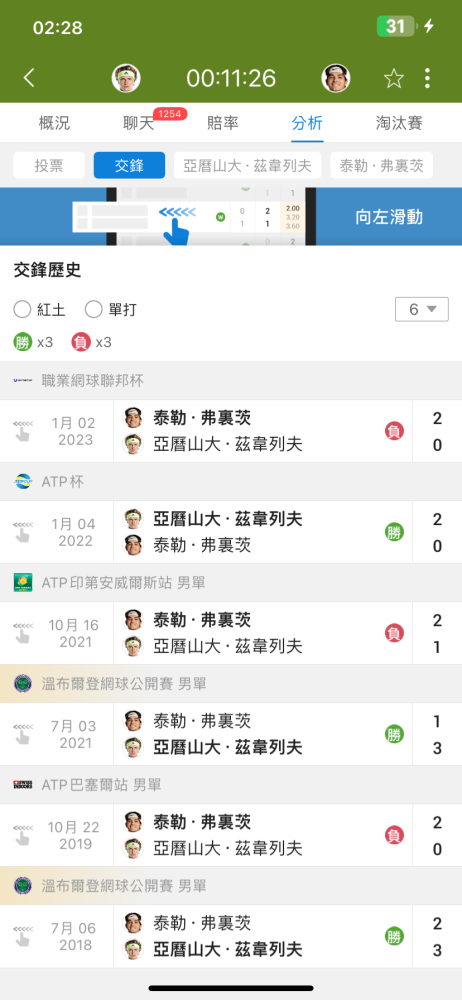Open right player avatar in header

(336, 78)
